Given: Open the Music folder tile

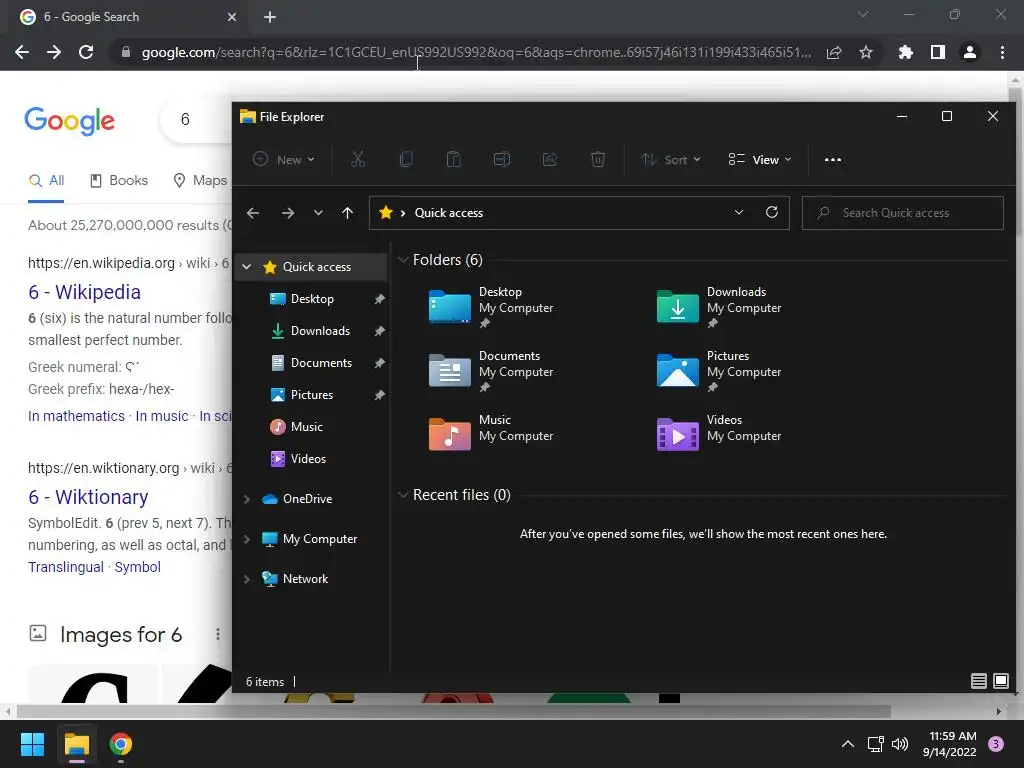Looking at the screenshot, I should [x=491, y=434].
